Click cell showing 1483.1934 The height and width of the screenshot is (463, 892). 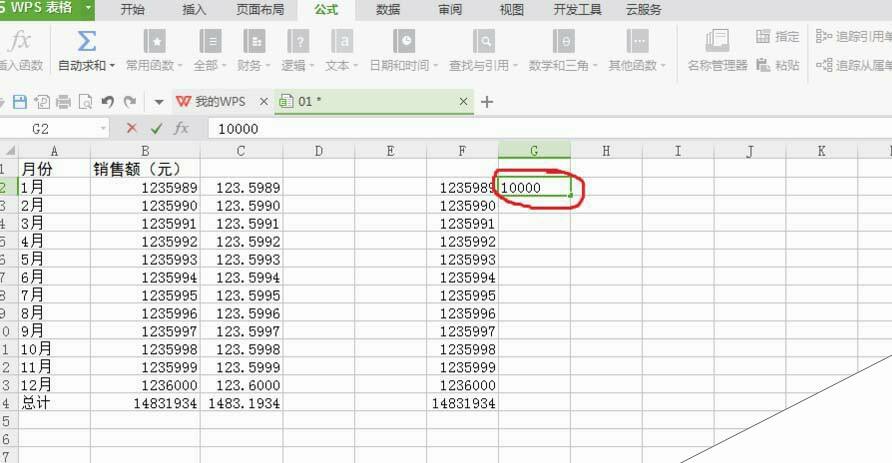241,403
